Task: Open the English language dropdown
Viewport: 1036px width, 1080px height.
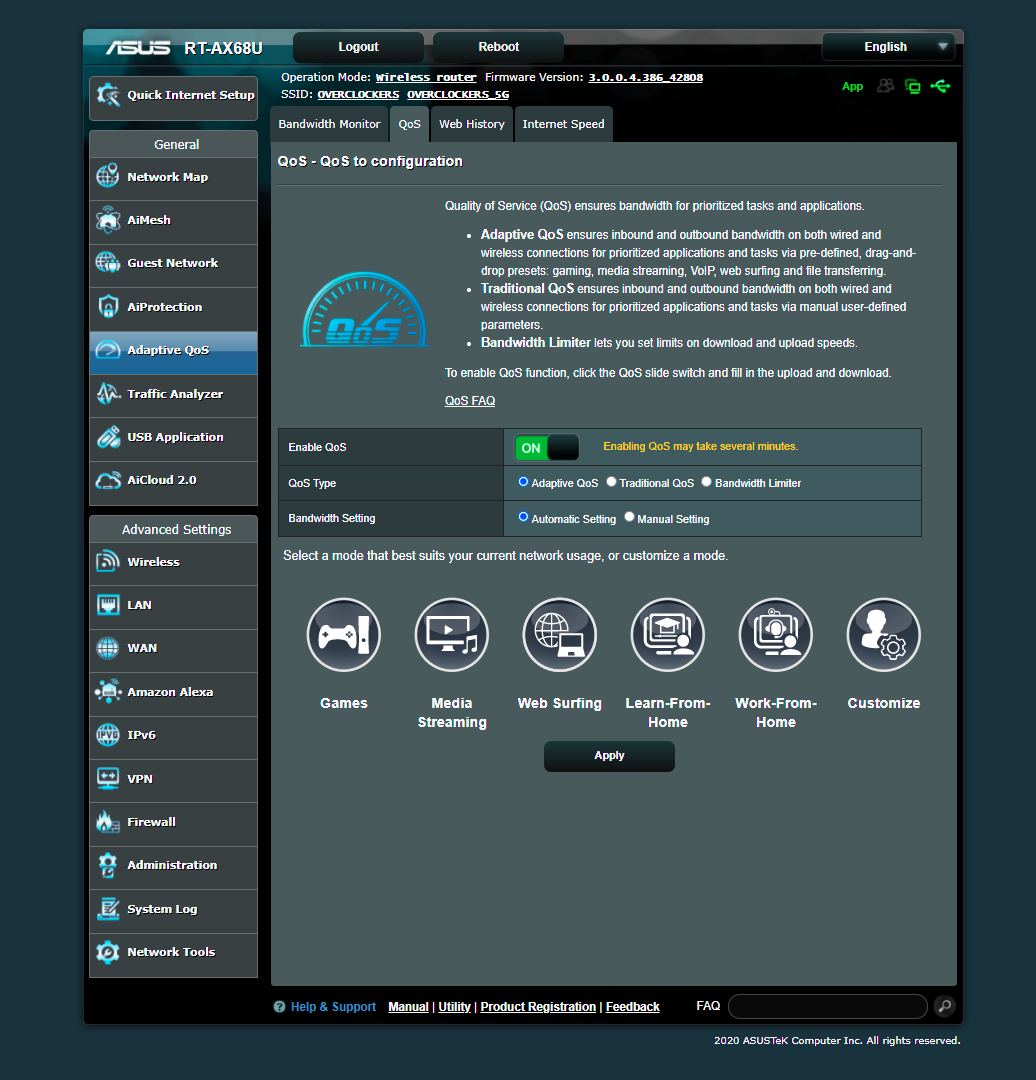Action: coord(888,46)
